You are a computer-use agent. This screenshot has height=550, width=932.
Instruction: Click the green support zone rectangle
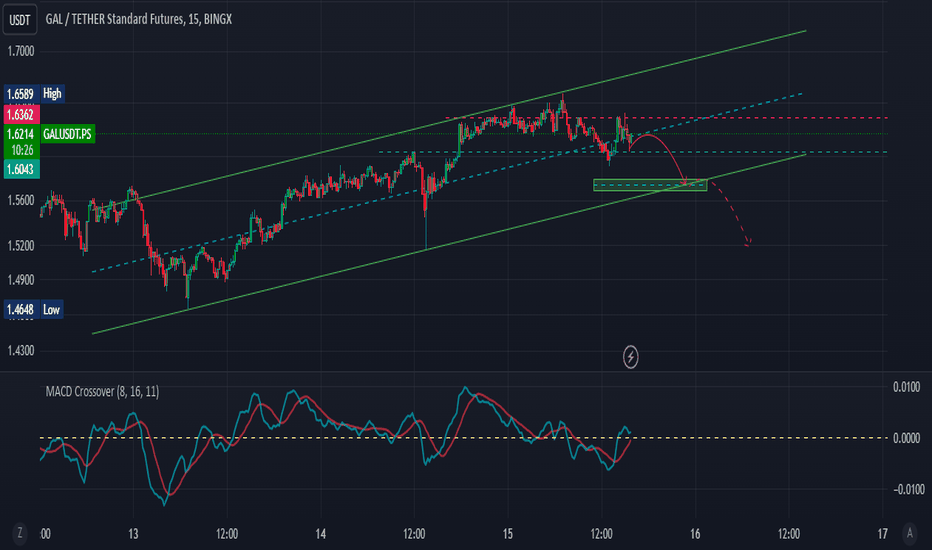pos(650,185)
